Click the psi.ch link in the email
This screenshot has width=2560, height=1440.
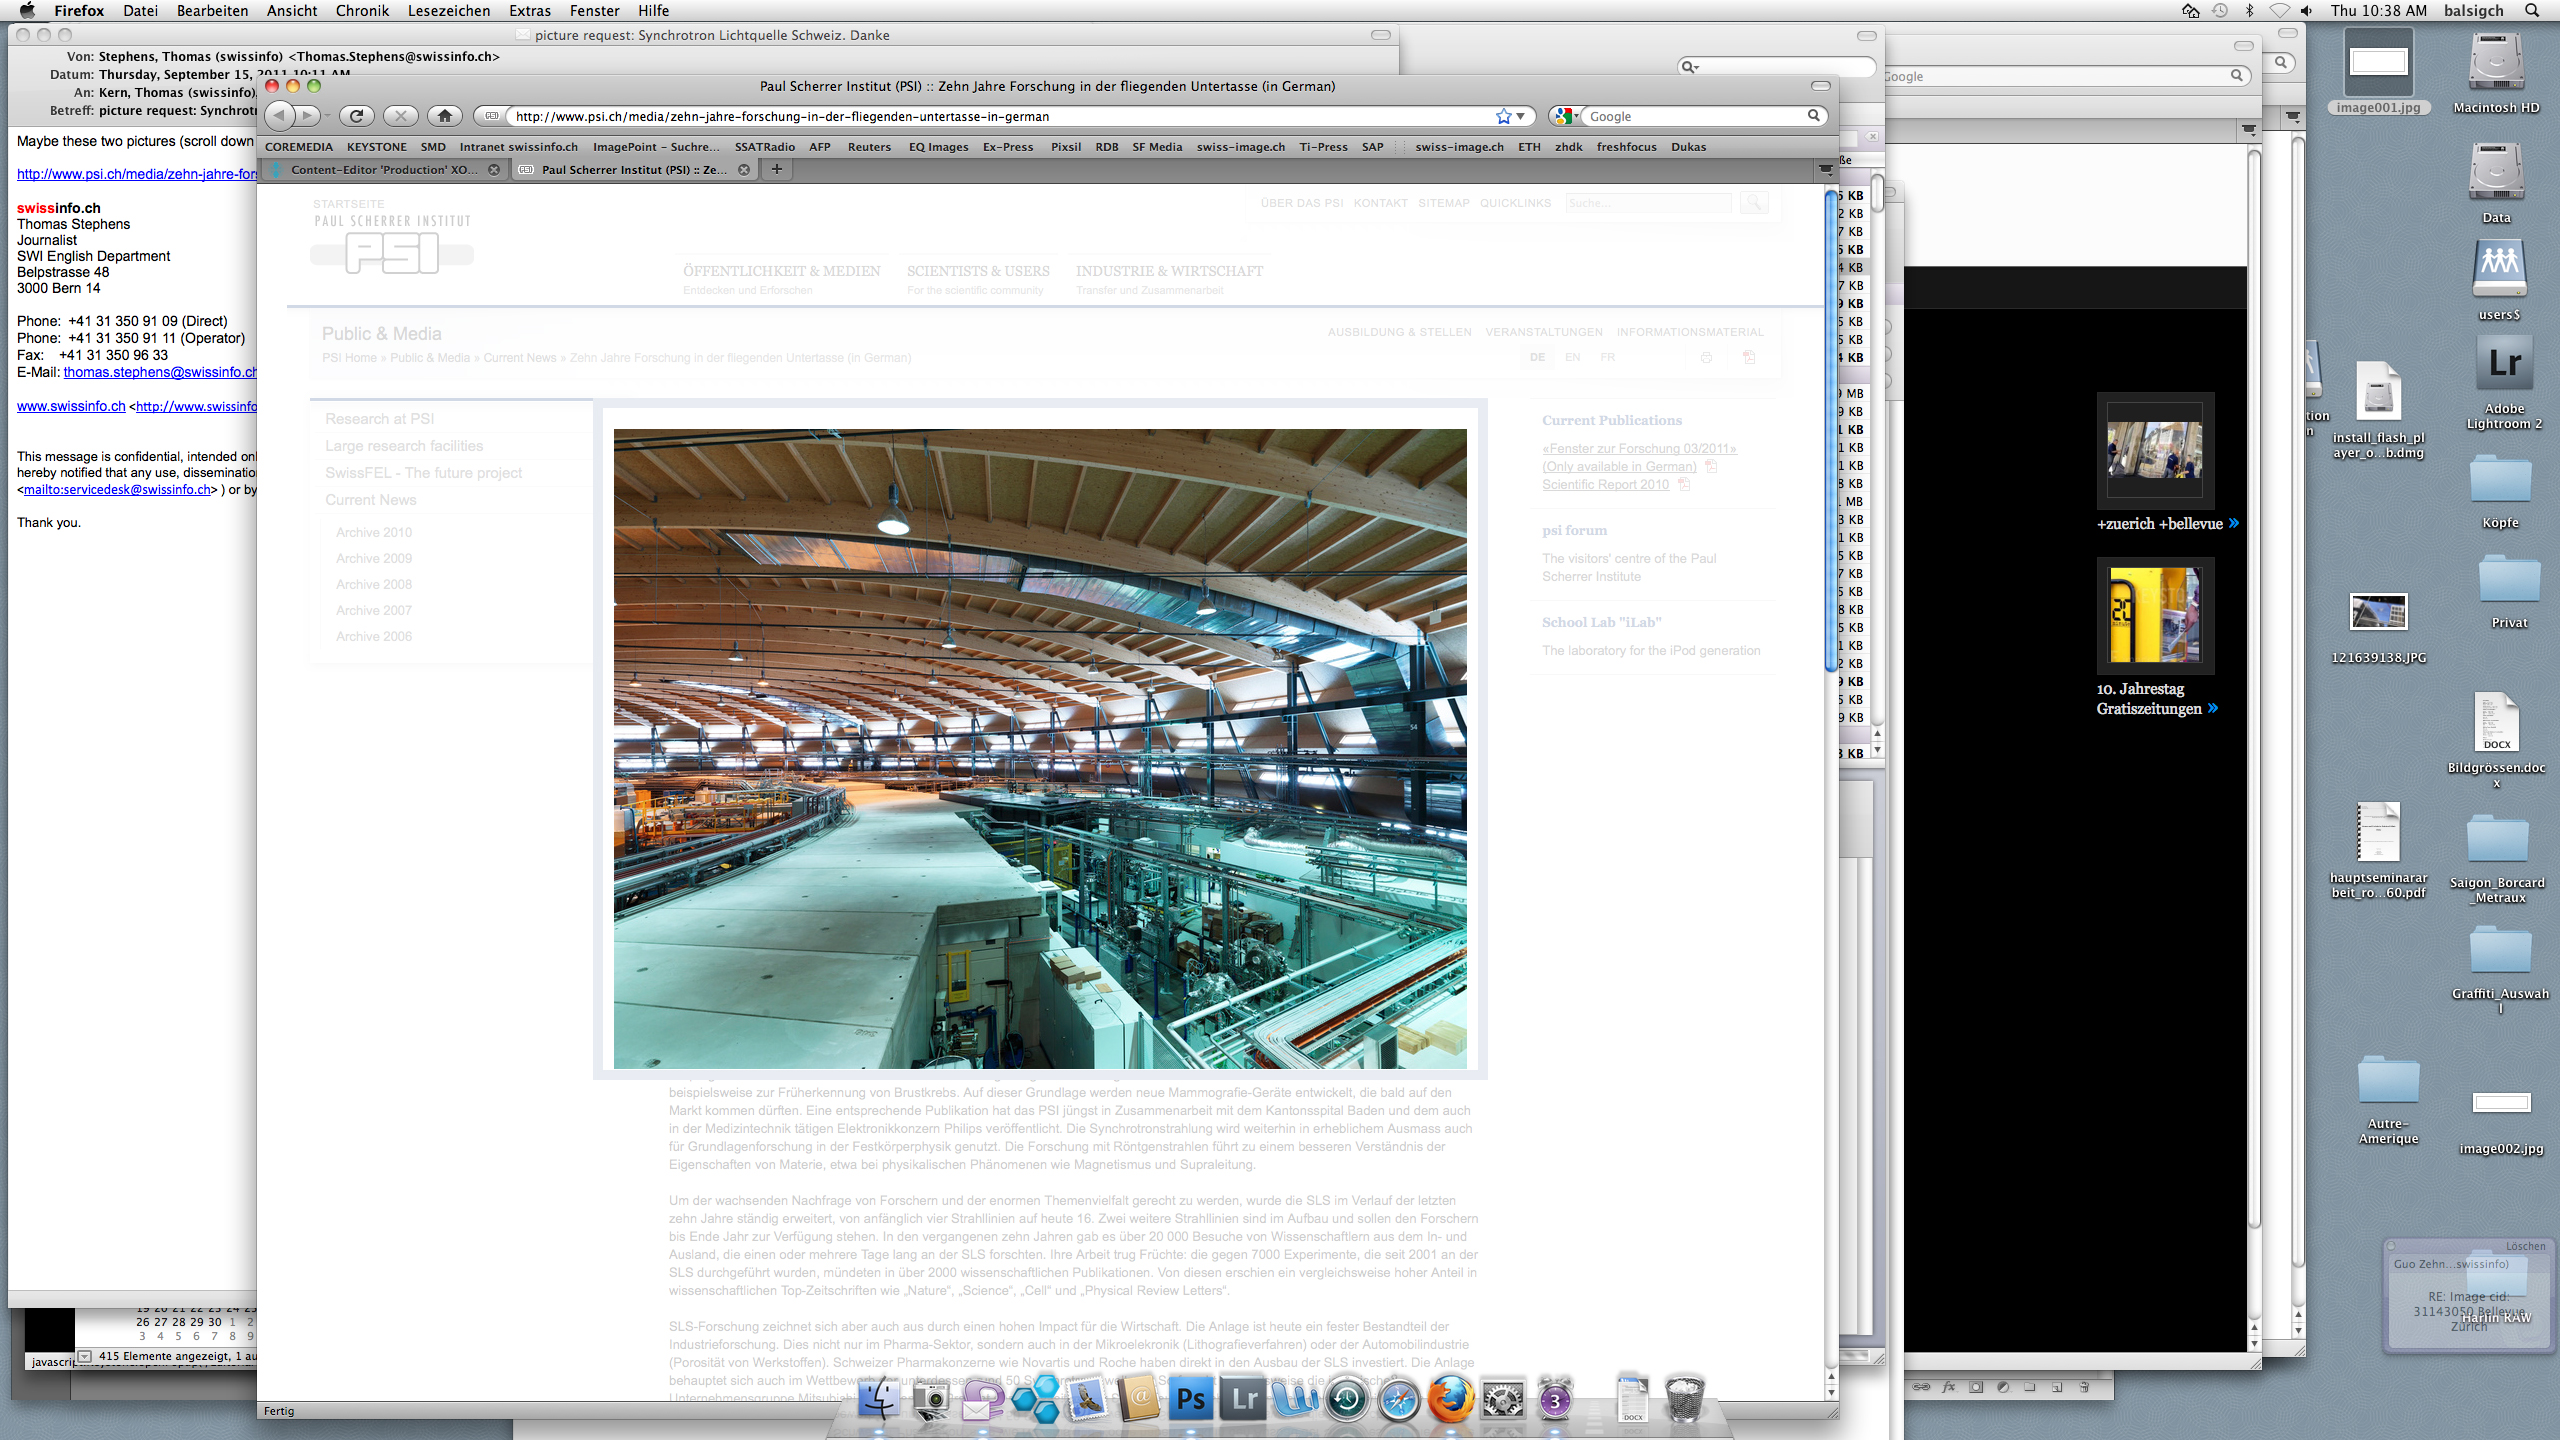[x=136, y=174]
